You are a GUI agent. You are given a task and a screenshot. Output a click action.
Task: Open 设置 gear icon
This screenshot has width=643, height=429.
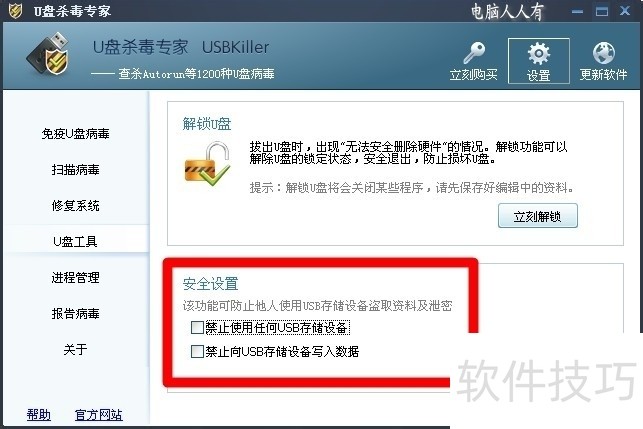click(x=538, y=54)
